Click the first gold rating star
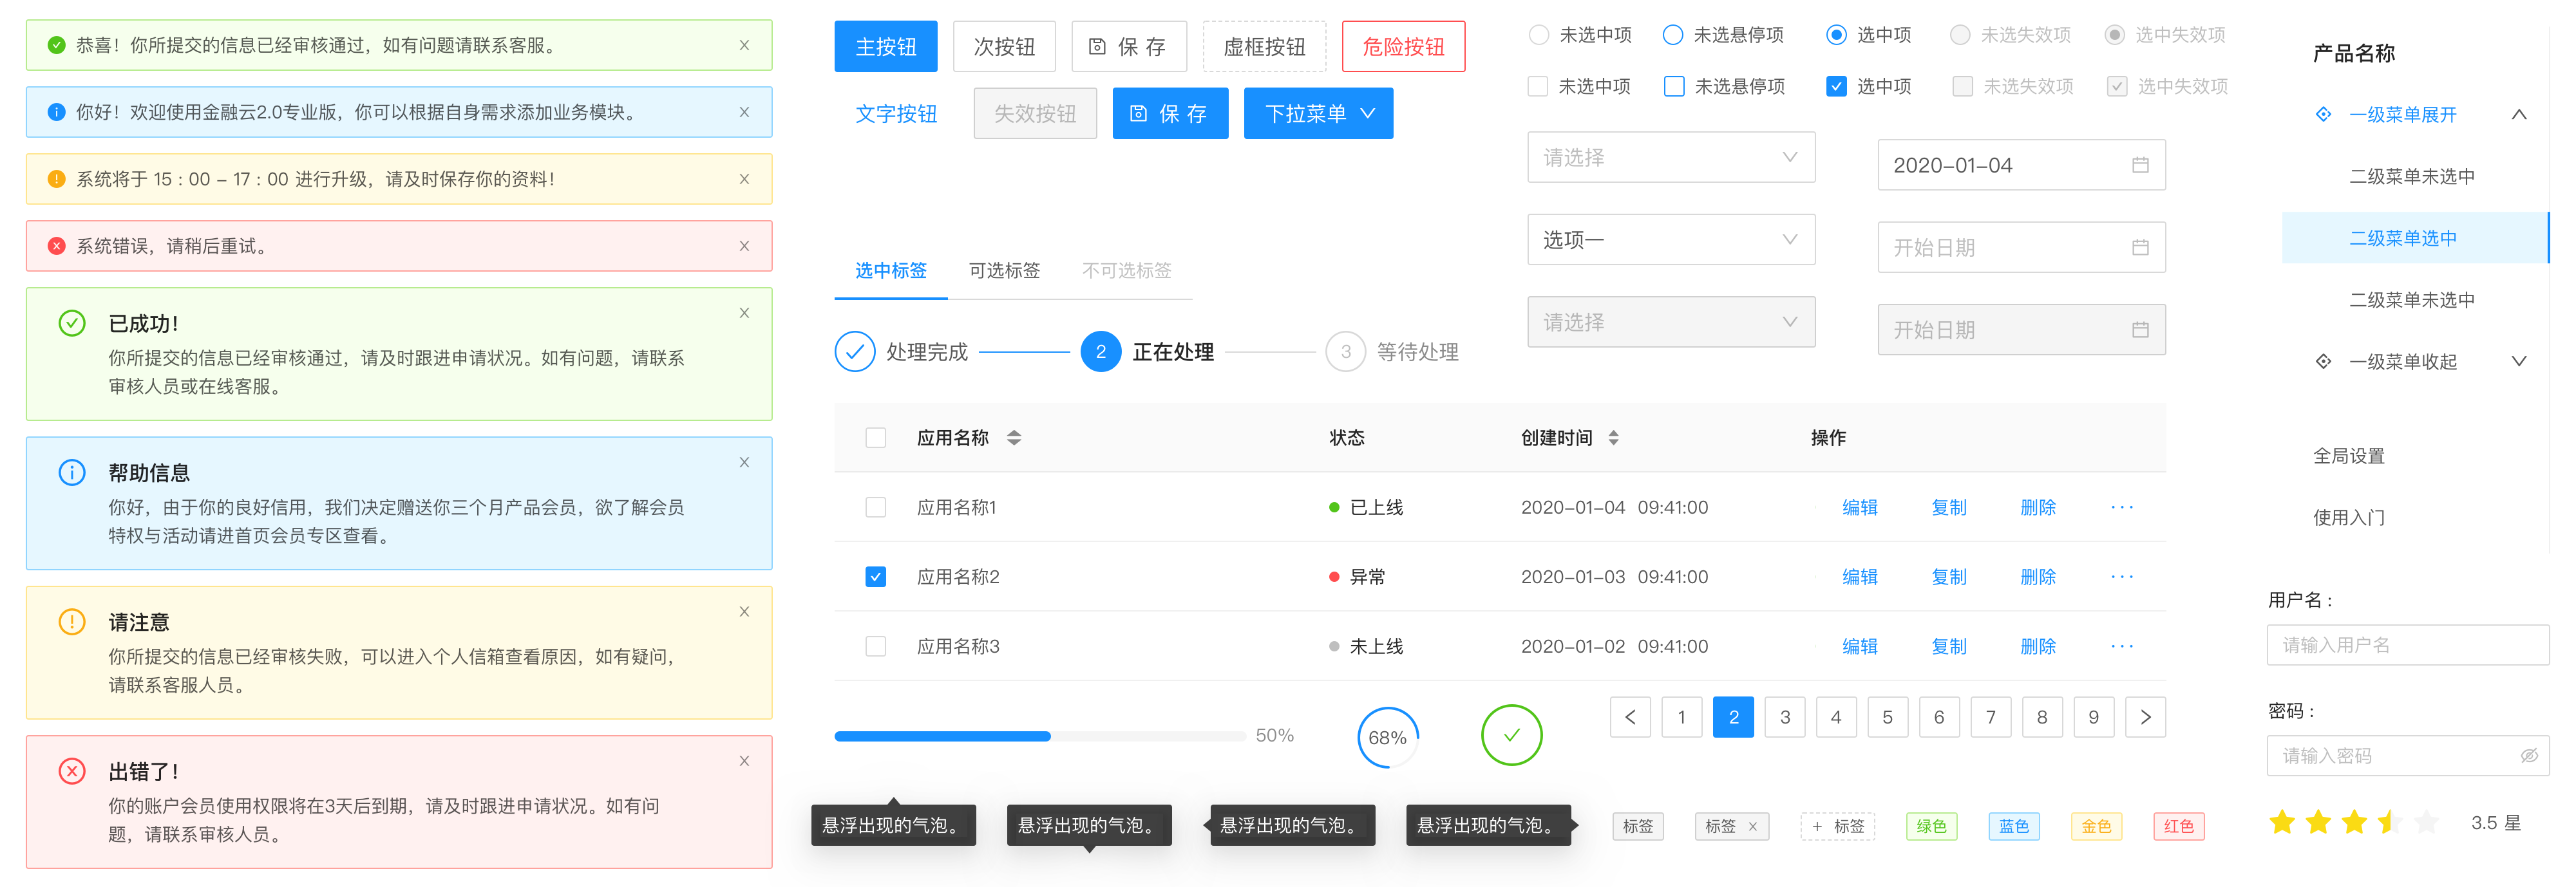The height and width of the screenshot is (887, 2576). 2282,823
